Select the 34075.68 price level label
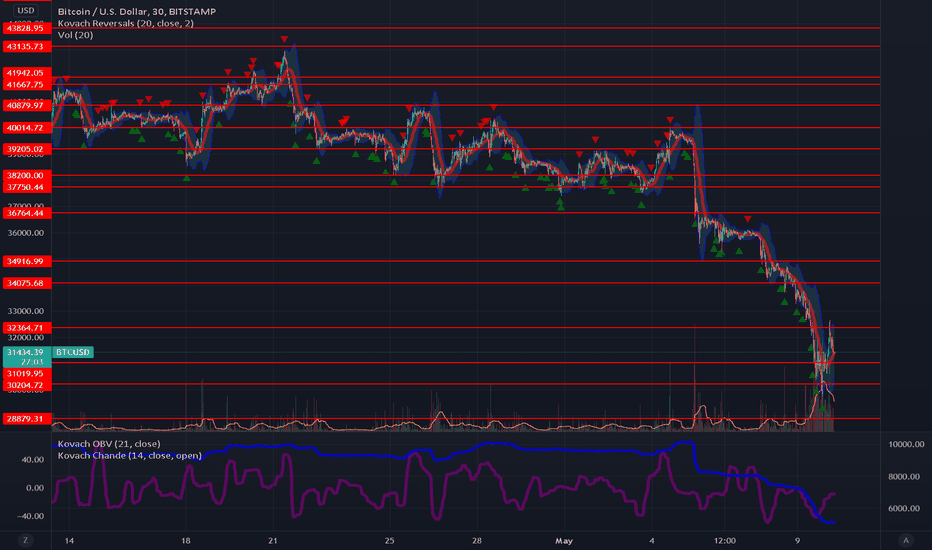Viewport: 932px width, 550px height. click(x=27, y=283)
